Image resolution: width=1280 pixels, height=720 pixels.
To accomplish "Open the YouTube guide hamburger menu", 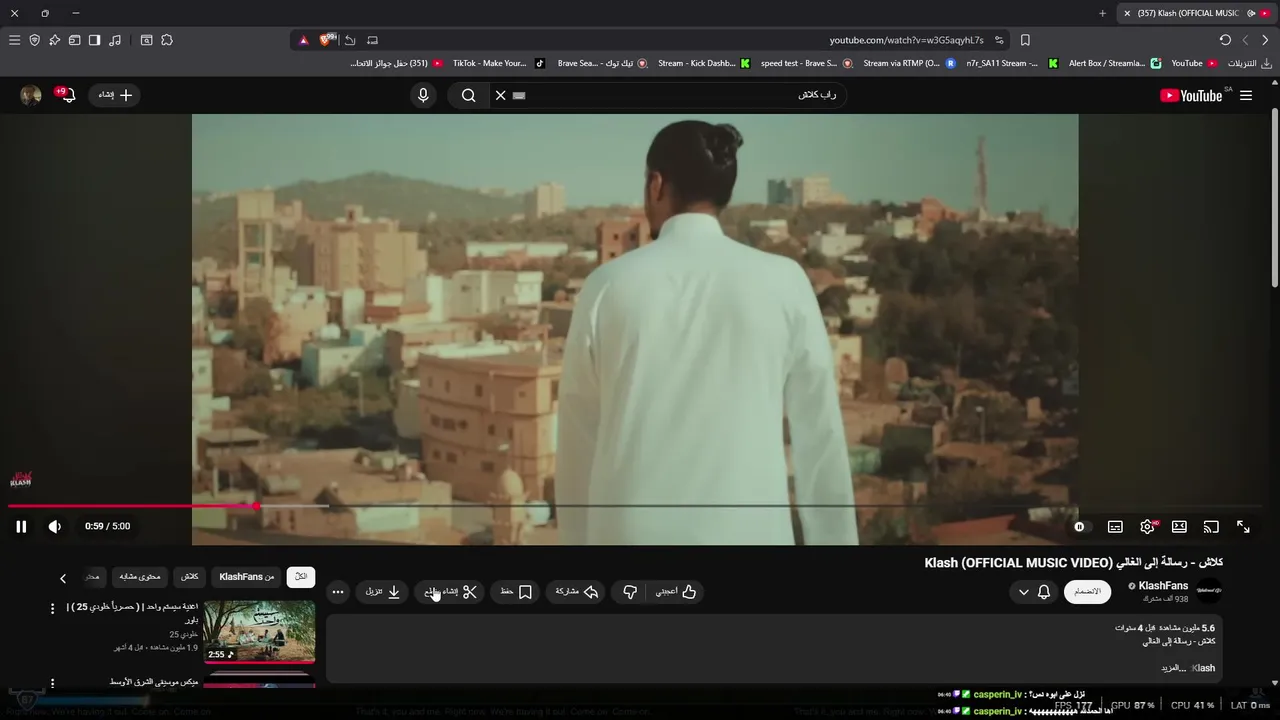I will [1246, 95].
